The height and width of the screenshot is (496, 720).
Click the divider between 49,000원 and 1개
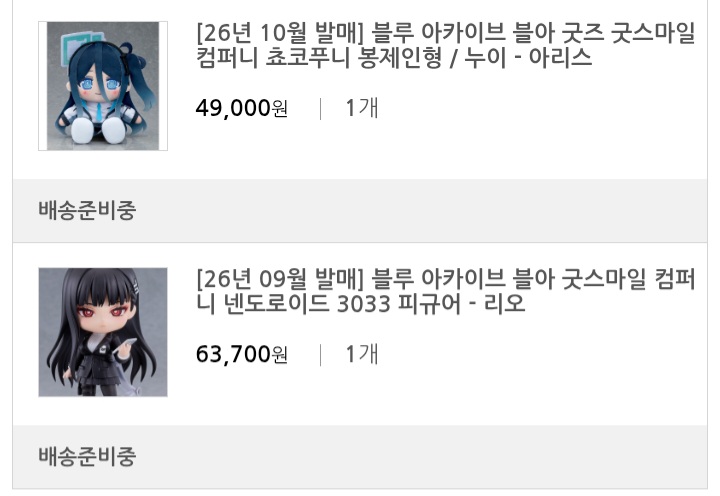click(320, 109)
